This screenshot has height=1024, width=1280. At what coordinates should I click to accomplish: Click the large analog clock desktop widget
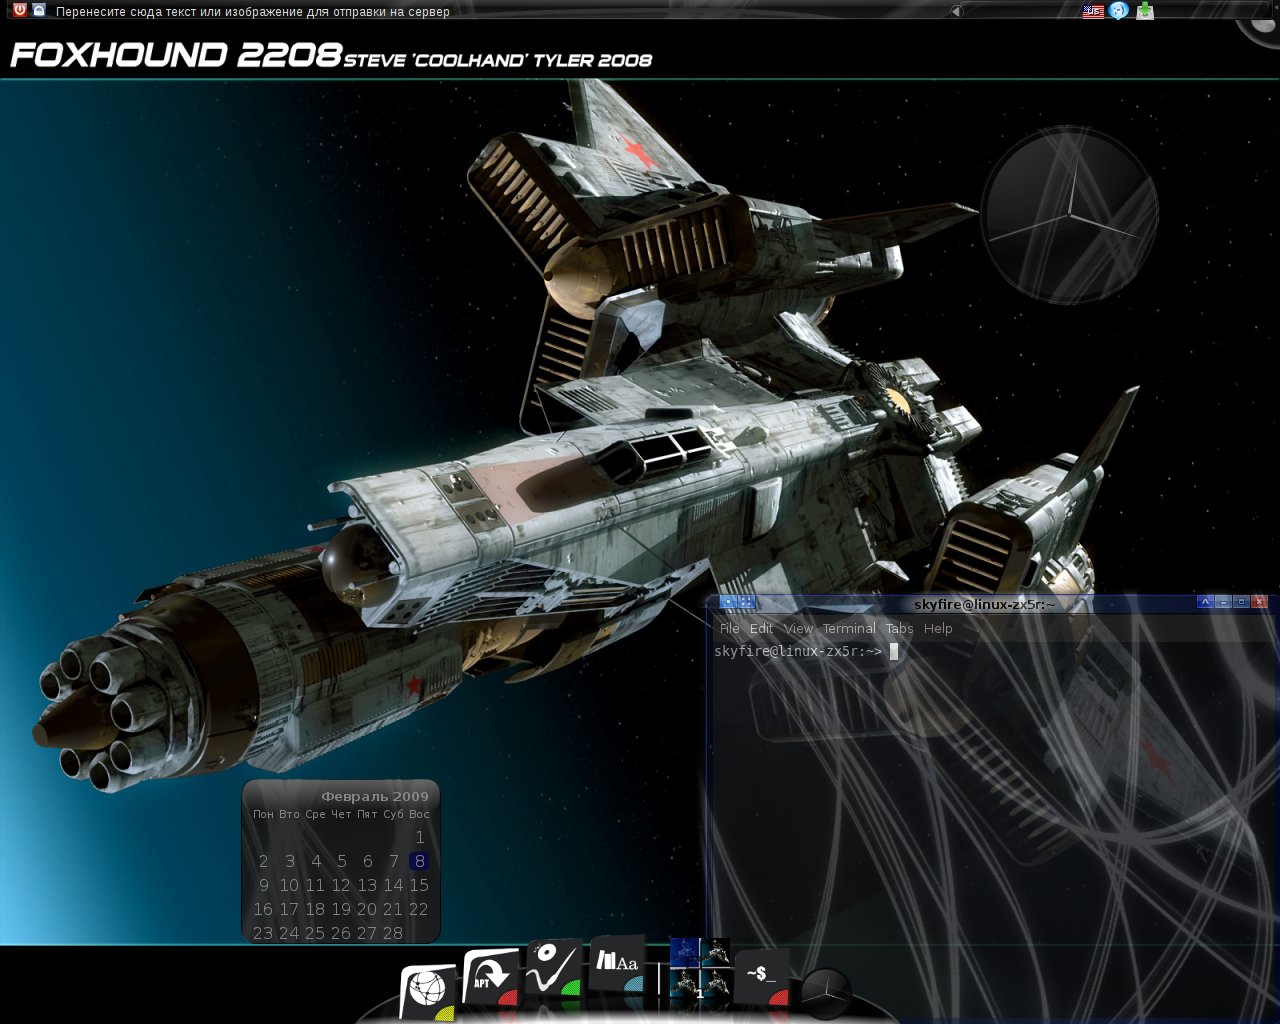pos(1069,213)
